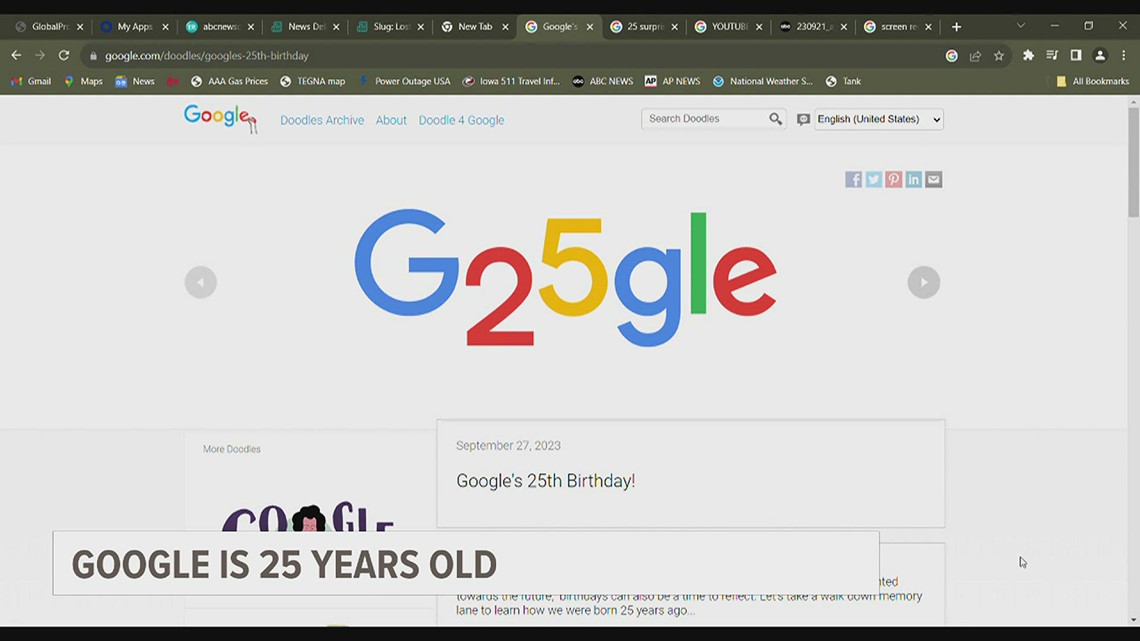Open the Gmail bookmark

[x=31, y=81]
